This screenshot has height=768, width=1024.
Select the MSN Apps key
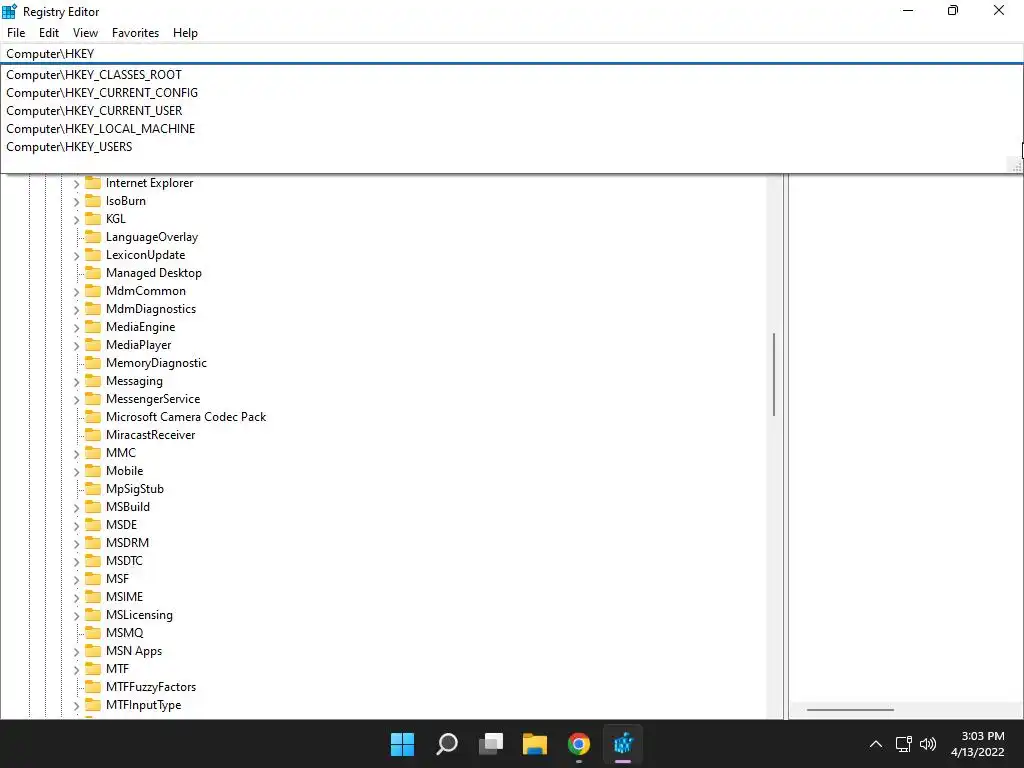click(x=134, y=650)
